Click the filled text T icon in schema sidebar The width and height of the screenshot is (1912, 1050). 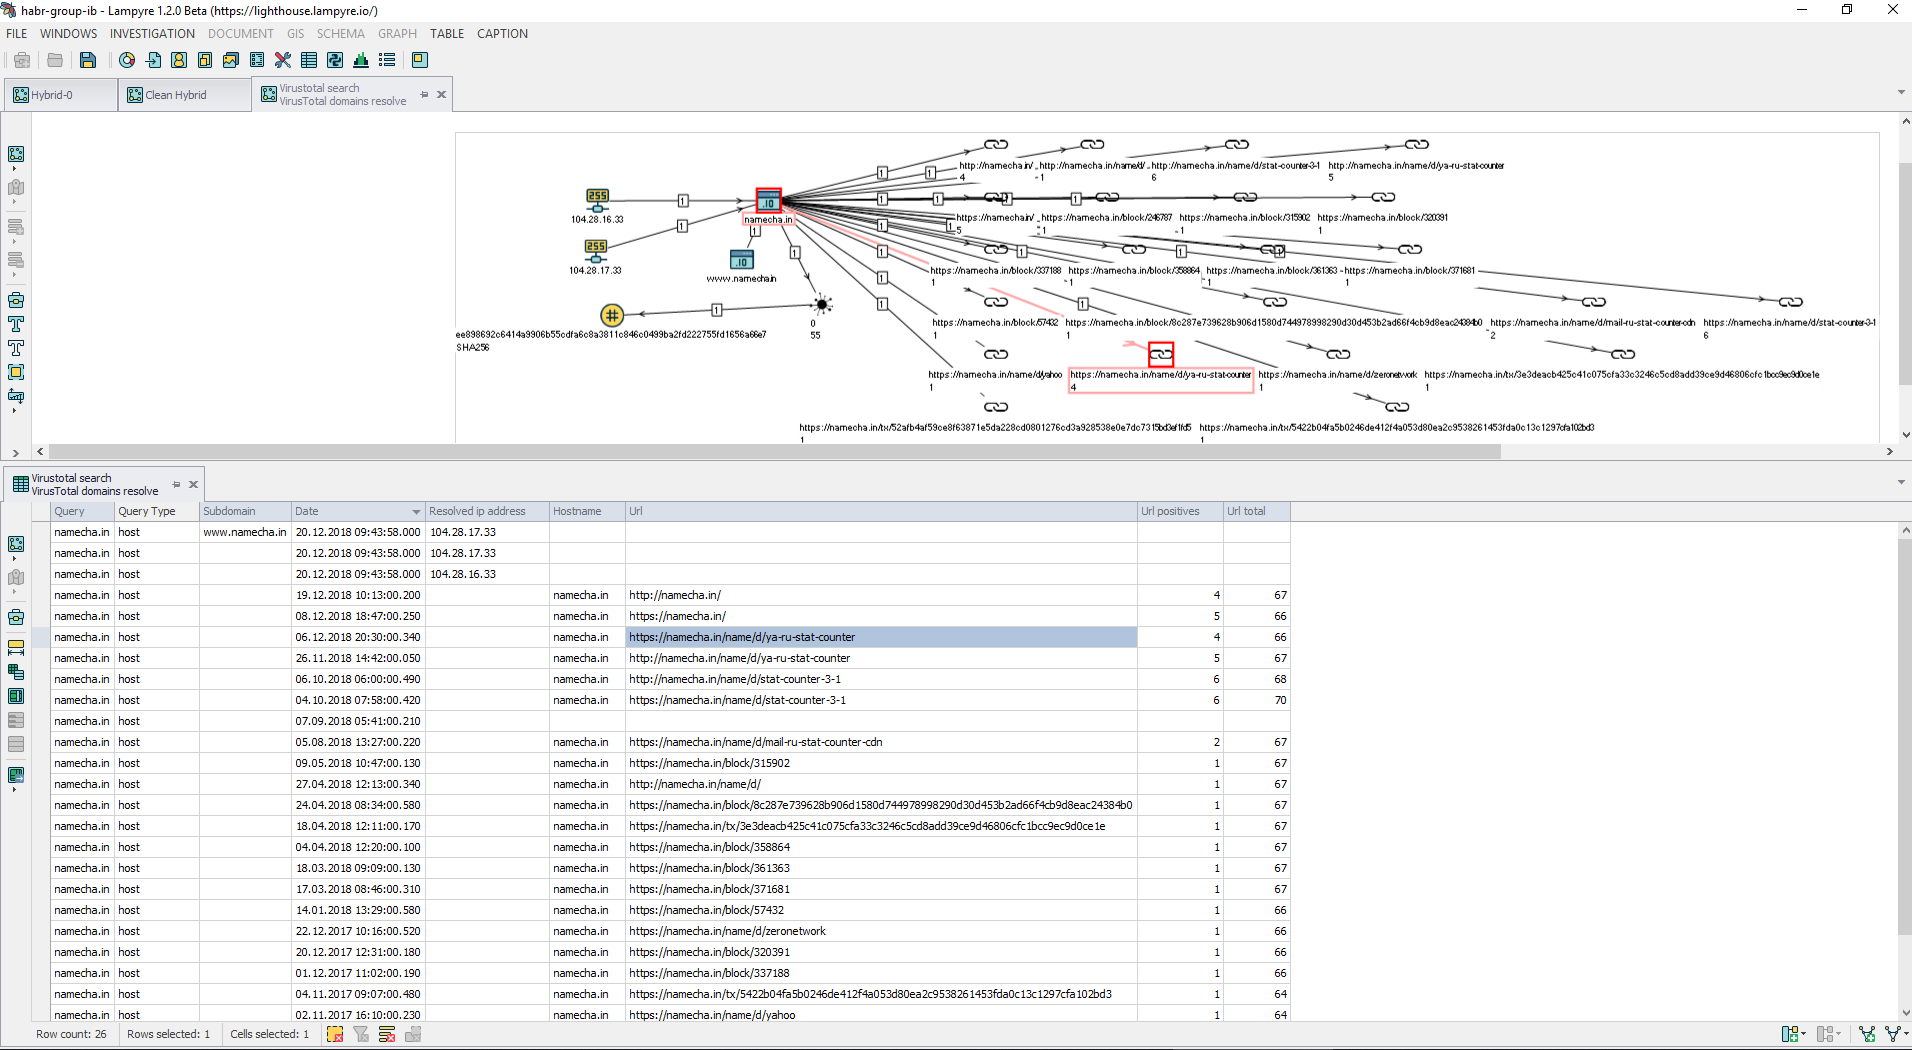pyautogui.click(x=16, y=324)
